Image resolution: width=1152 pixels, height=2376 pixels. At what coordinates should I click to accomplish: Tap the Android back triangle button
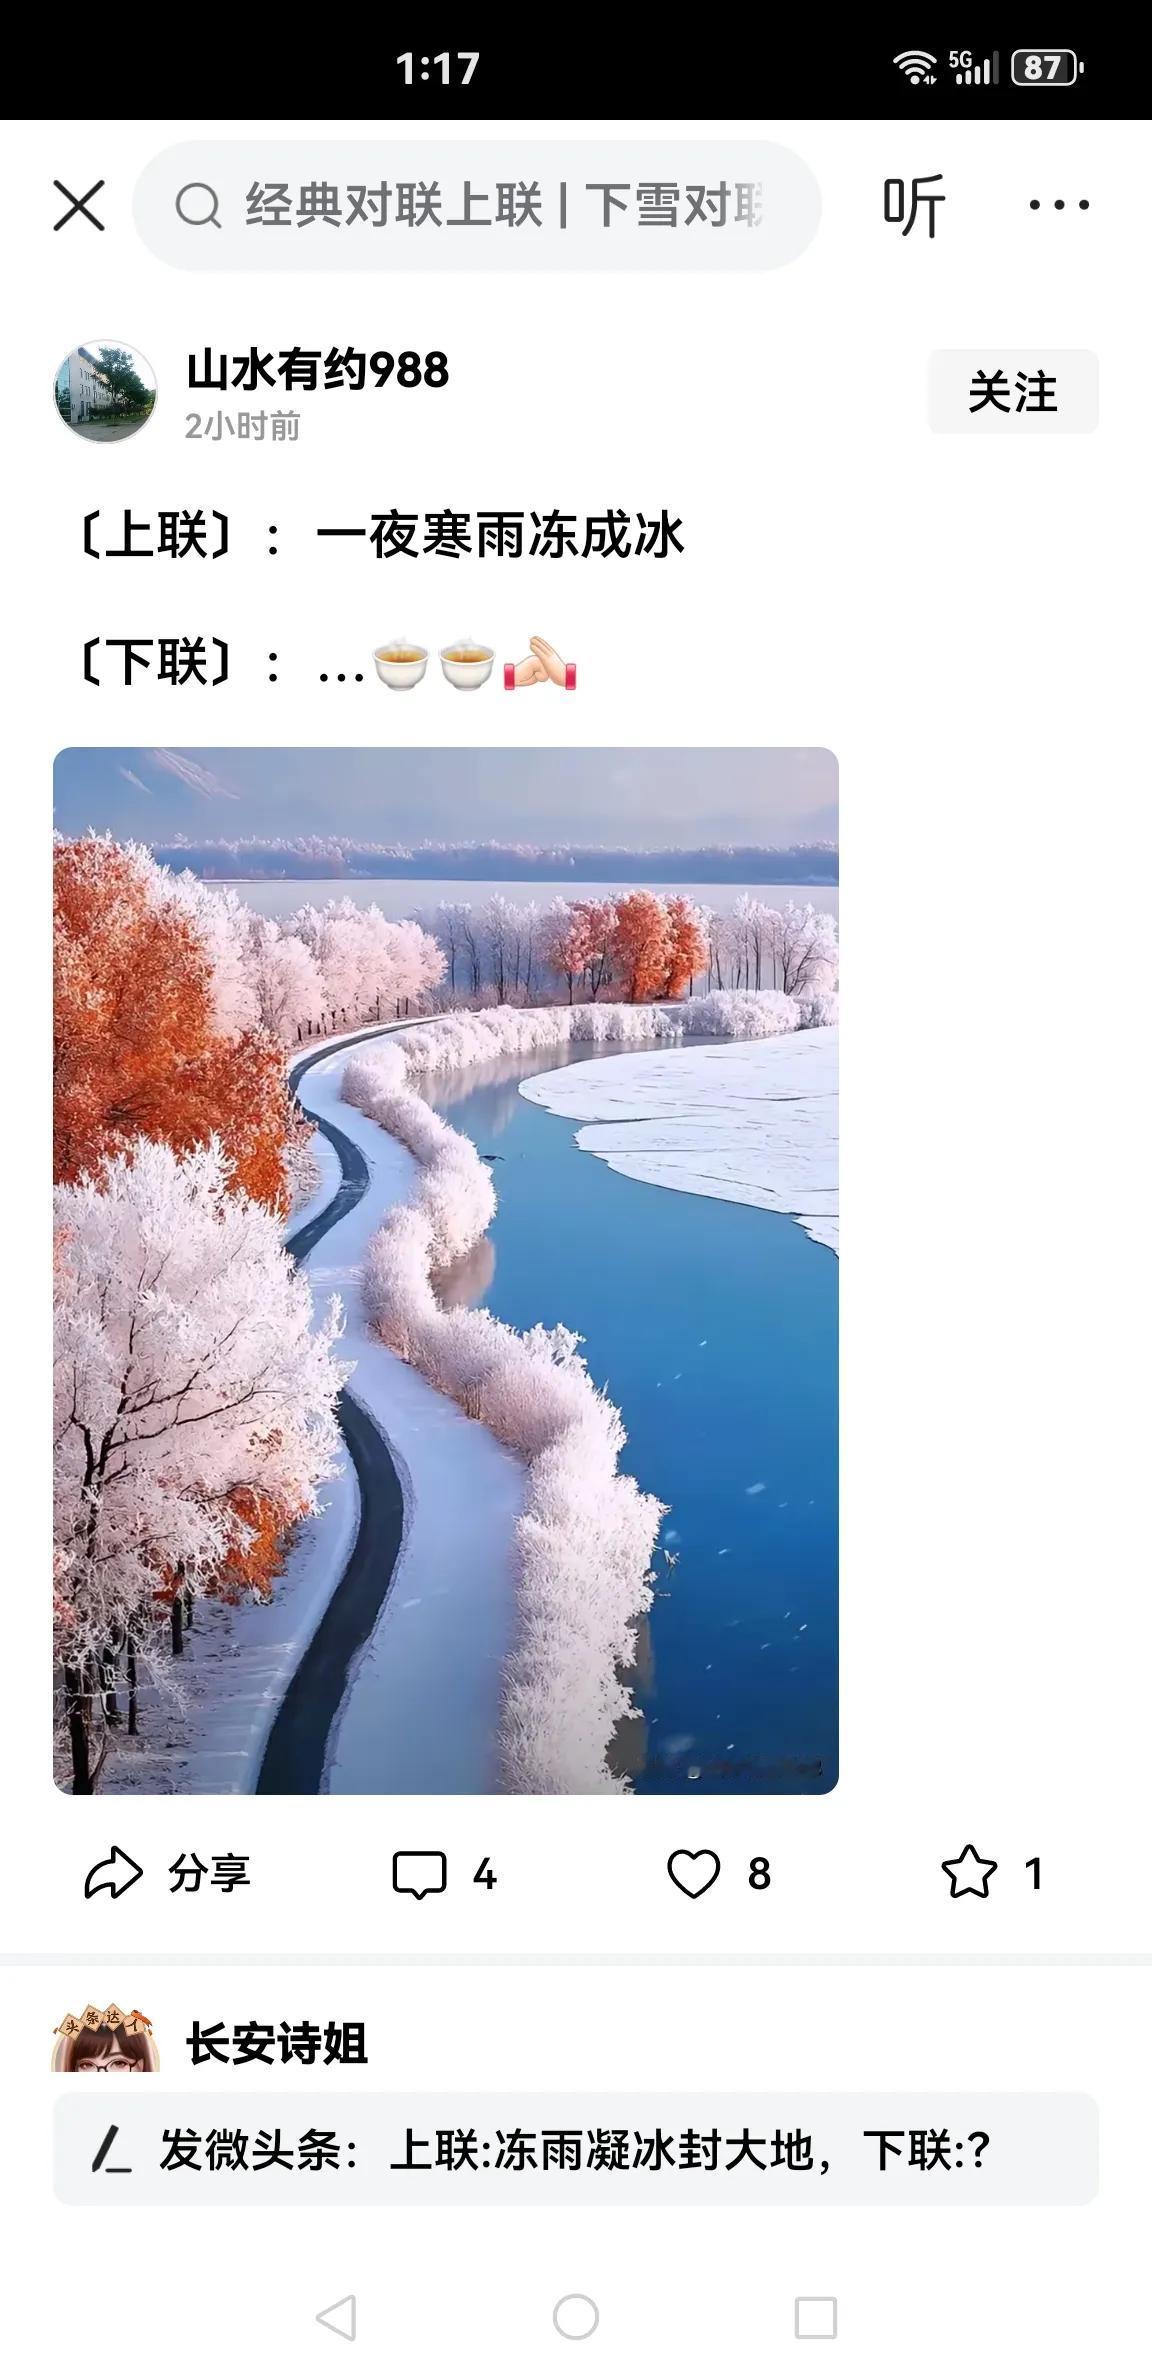[x=336, y=2317]
